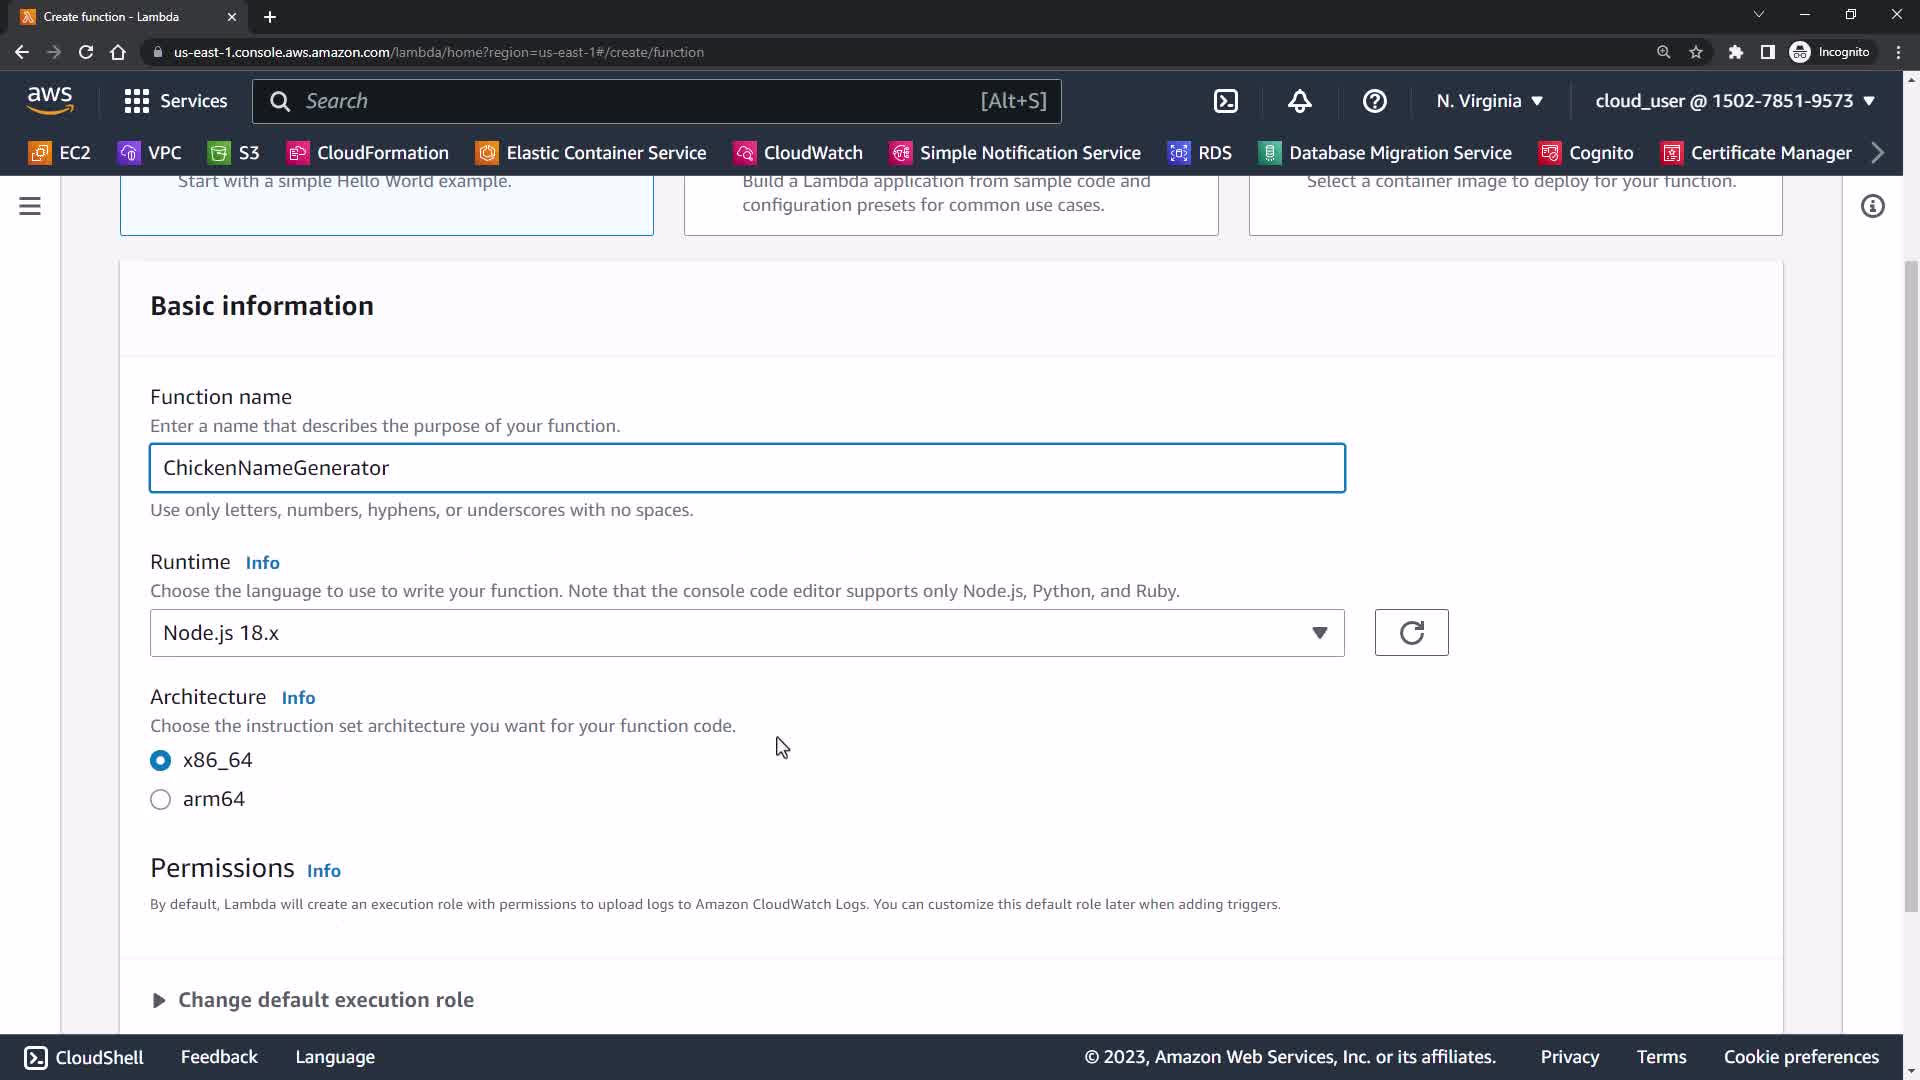Select the x86_64 architecture option
Viewport: 1920px width, 1080px height.
click(x=160, y=760)
